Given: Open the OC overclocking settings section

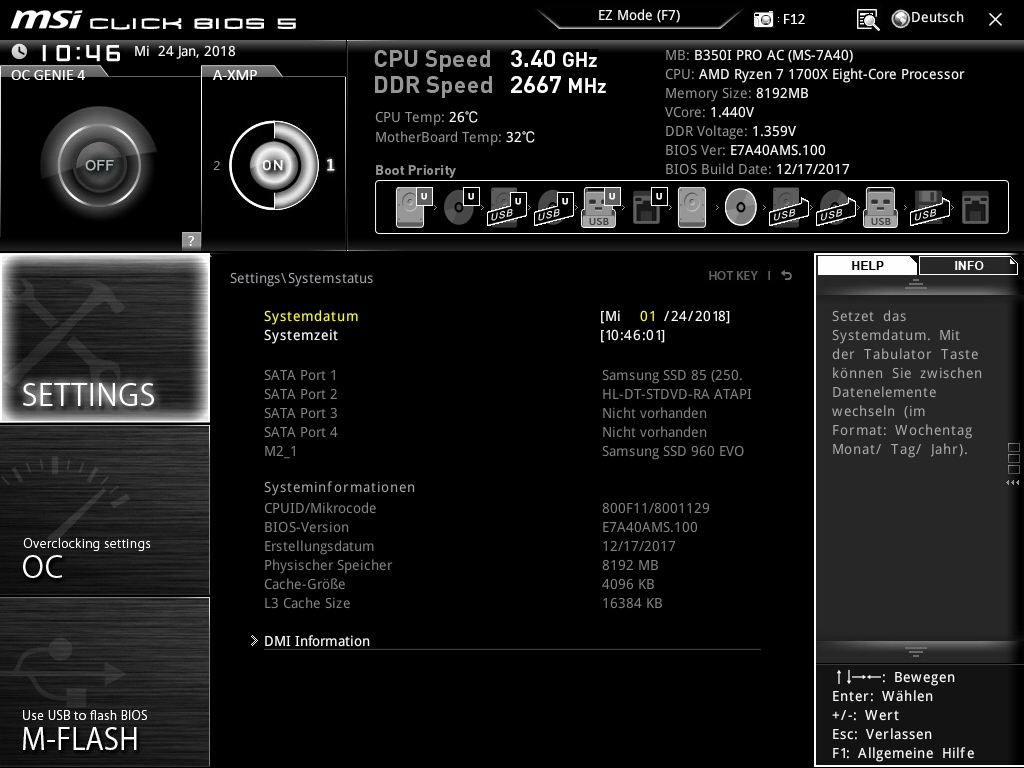Looking at the screenshot, I should (105, 510).
